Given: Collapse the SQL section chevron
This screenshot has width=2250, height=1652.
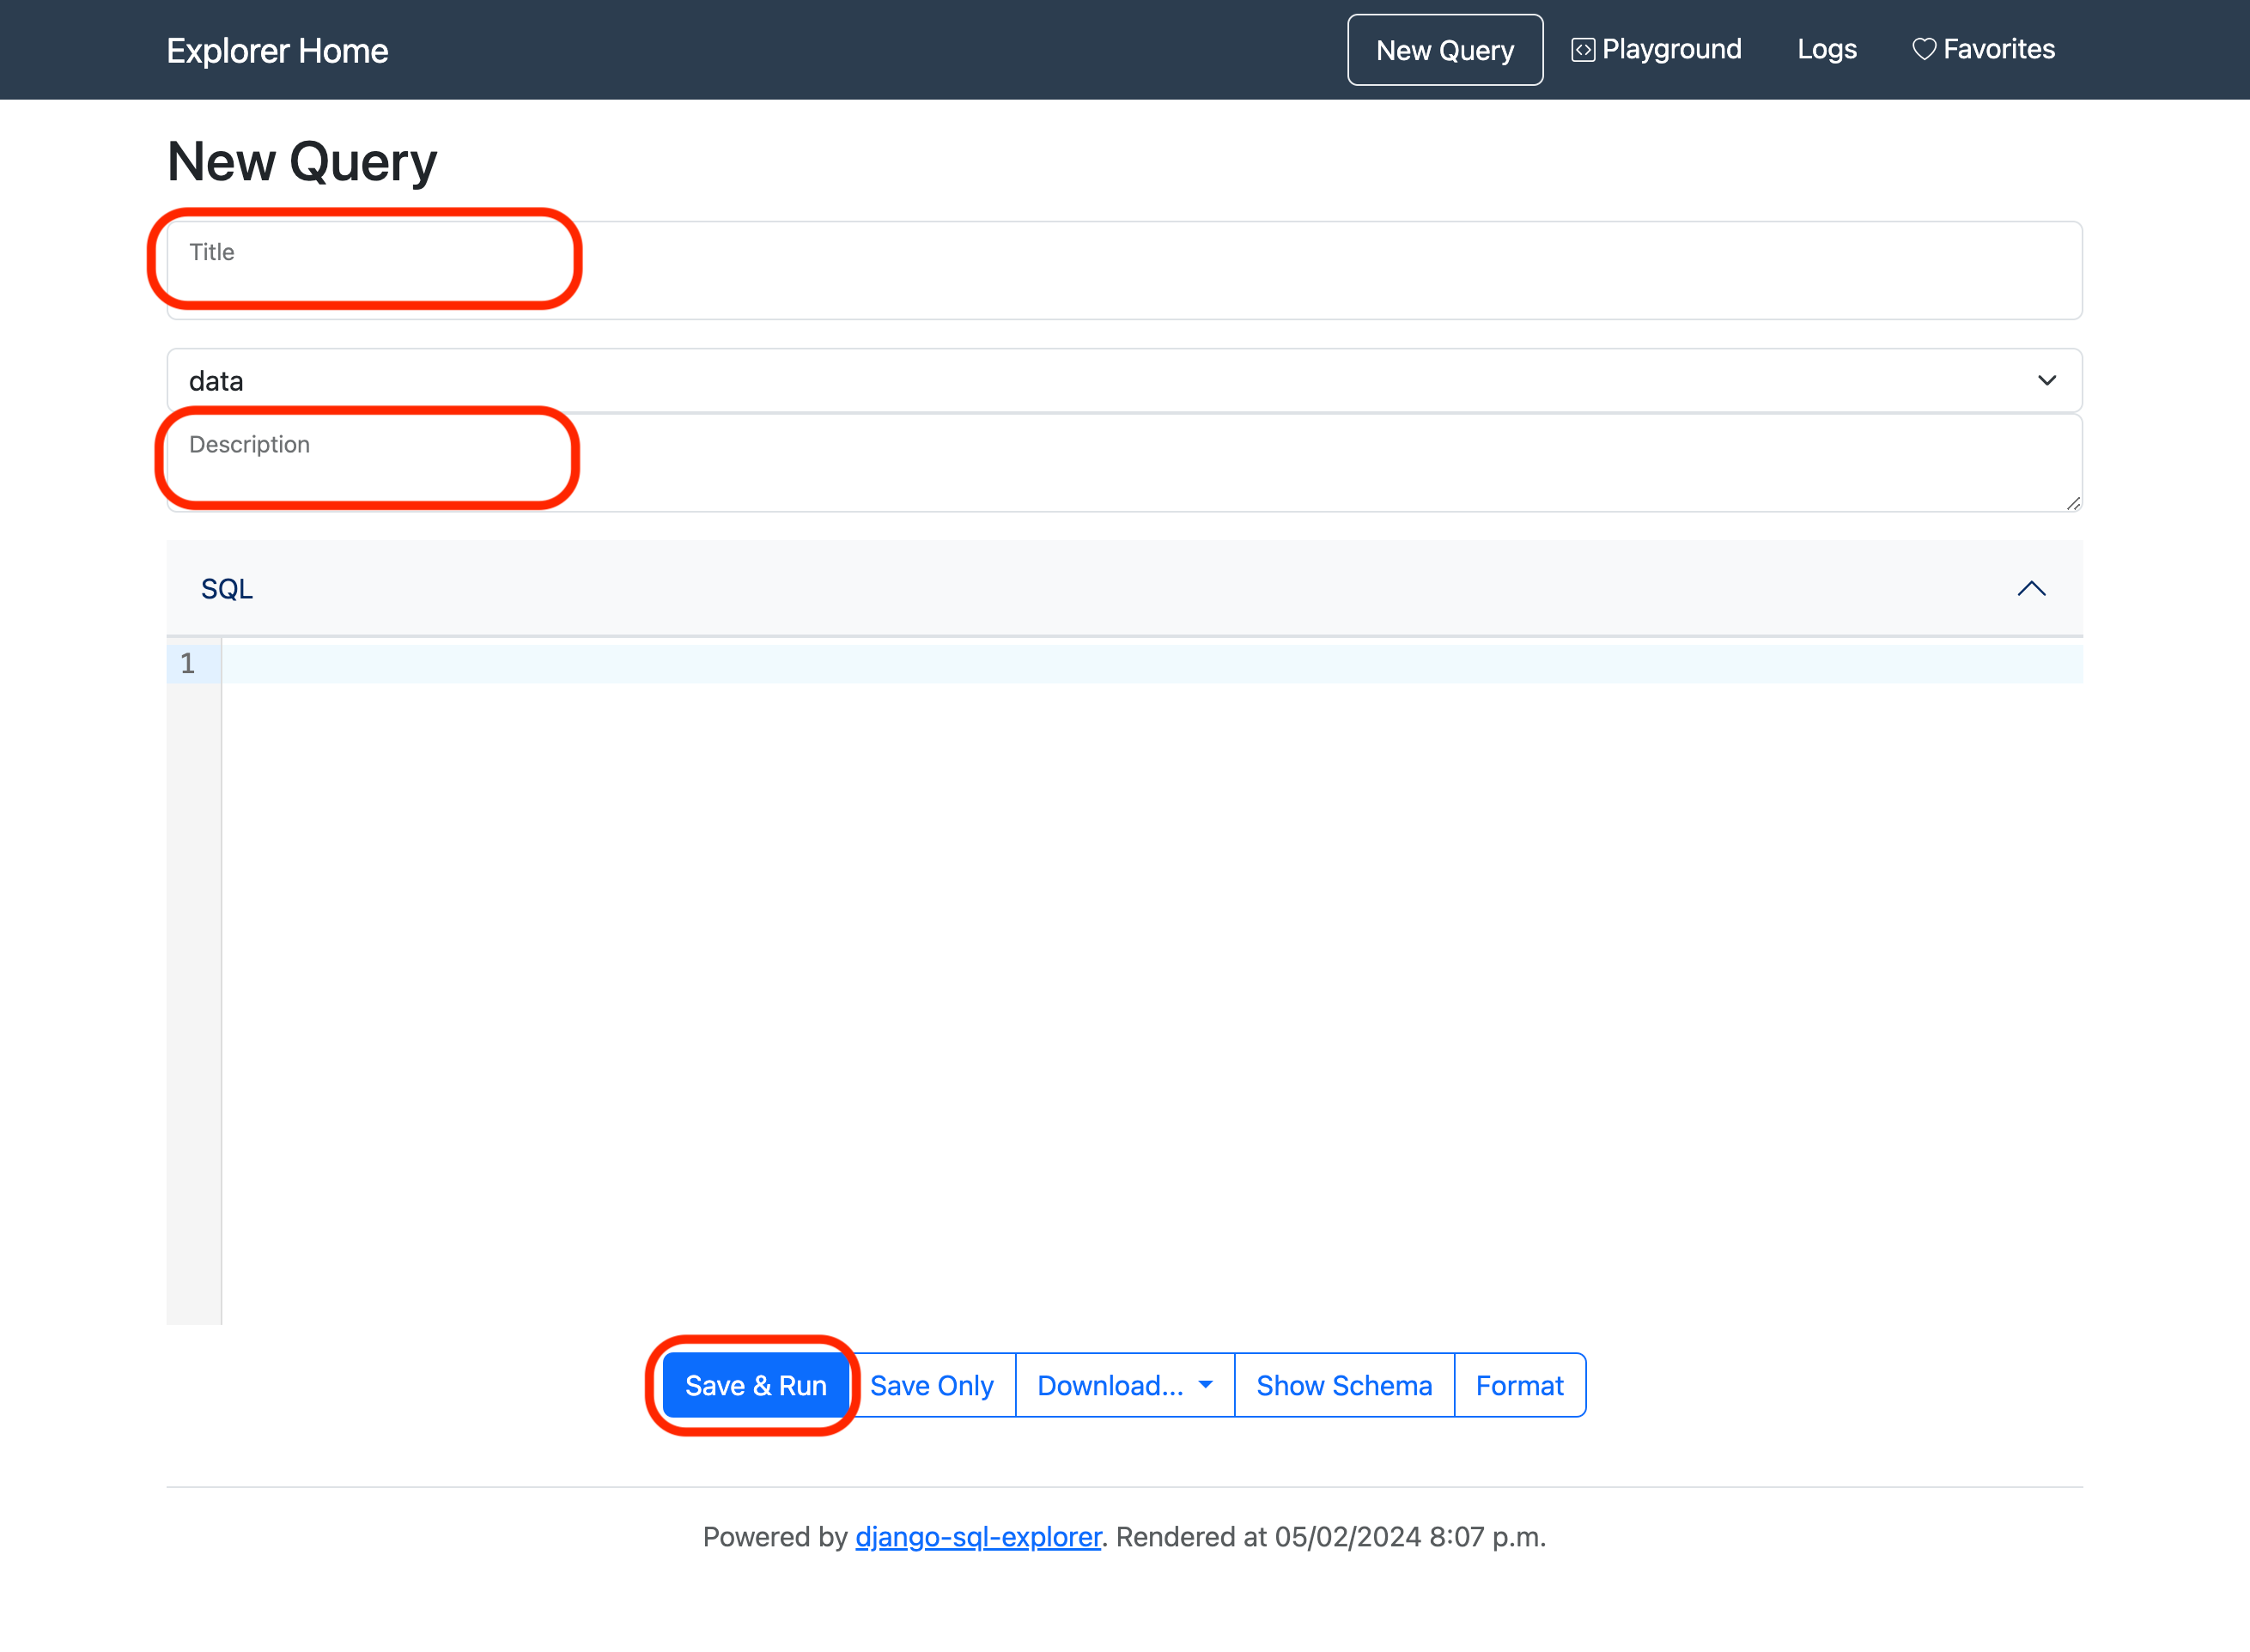Looking at the screenshot, I should click(x=2031, y=589).
